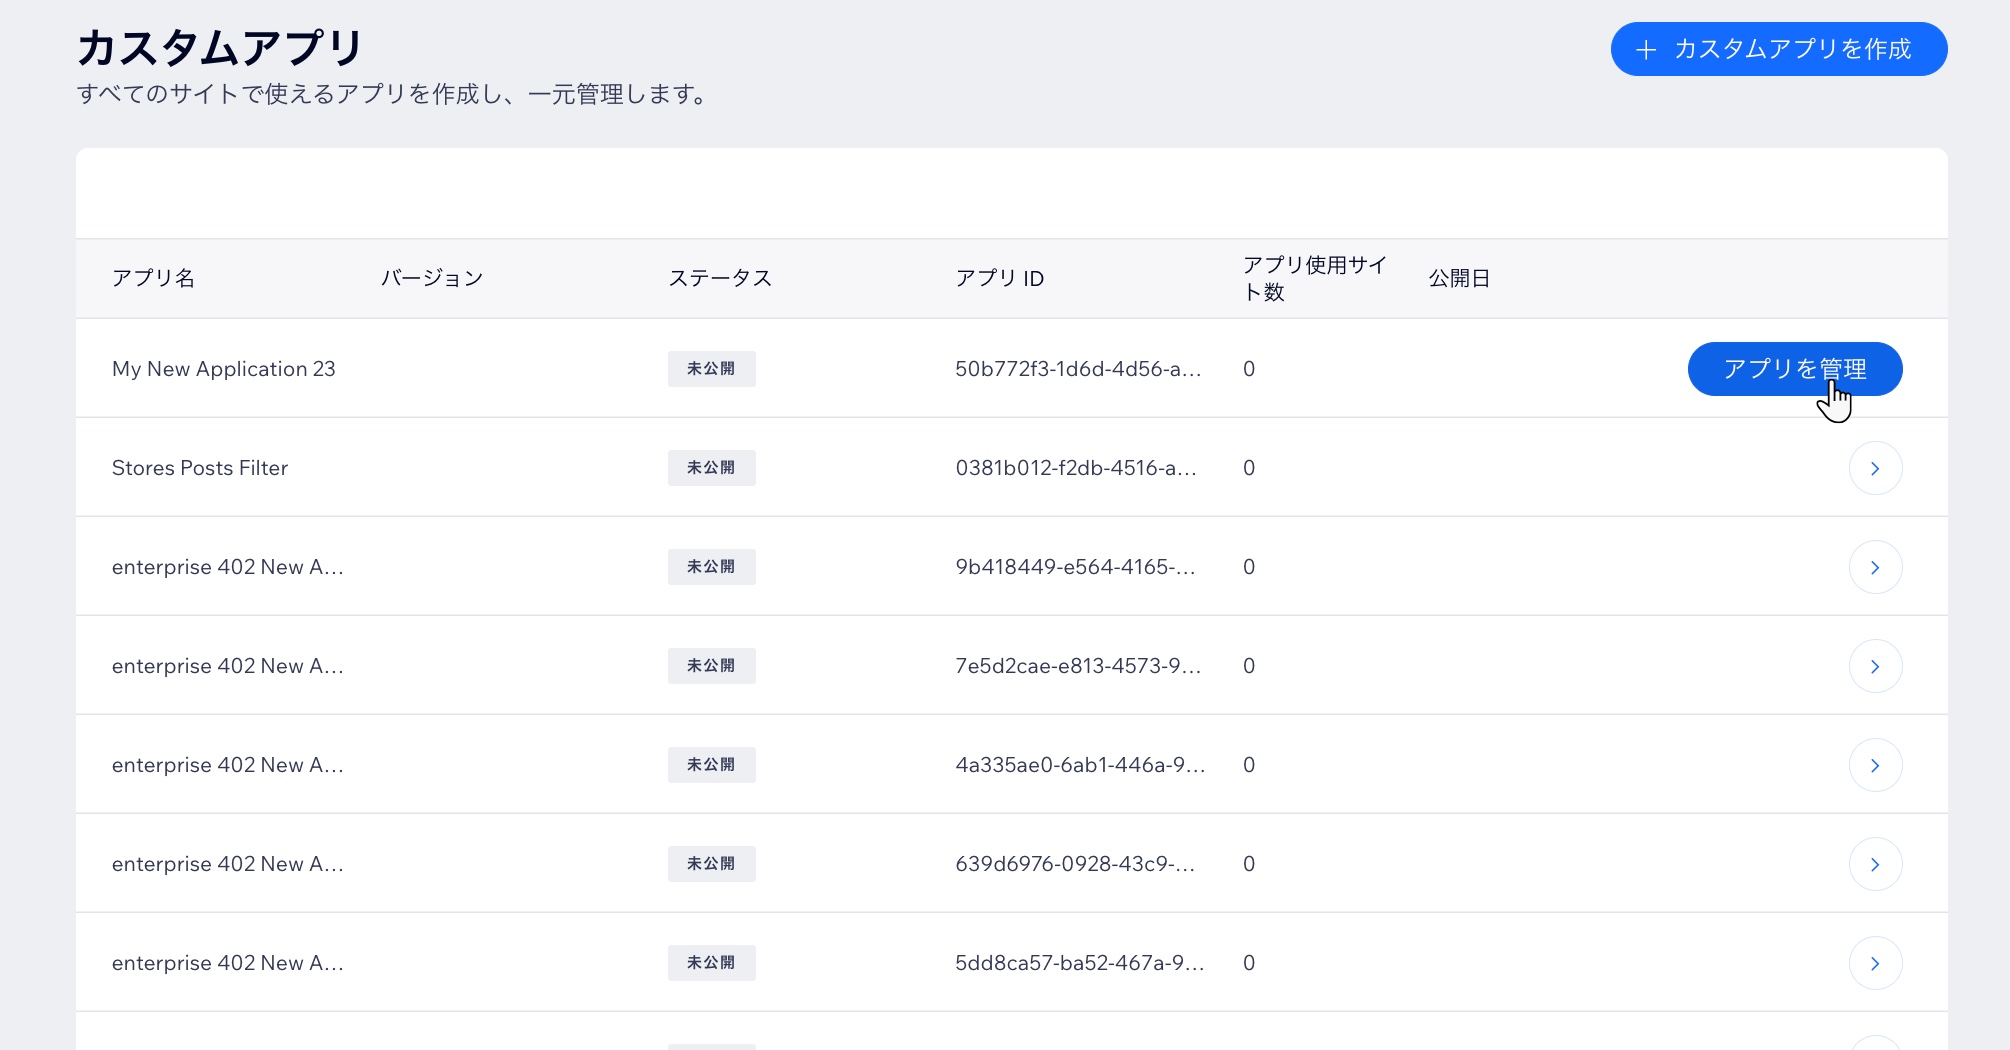Click the アプリ名 column header

click(x=153, y=278)
